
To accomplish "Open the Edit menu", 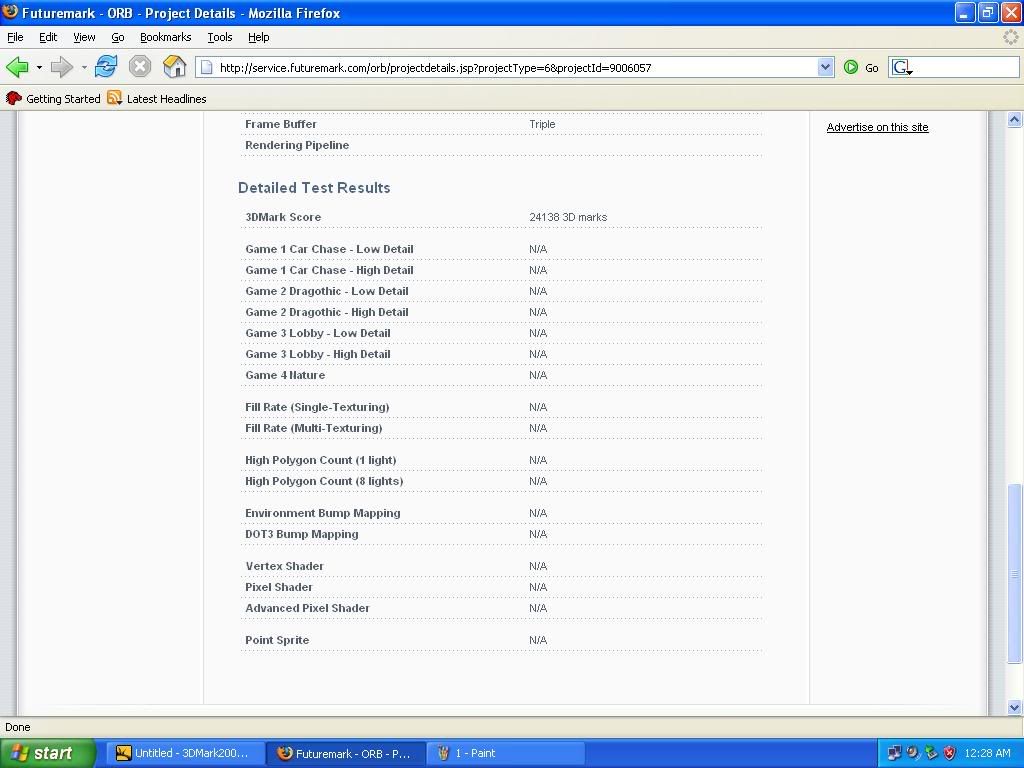I will [48, 37].
